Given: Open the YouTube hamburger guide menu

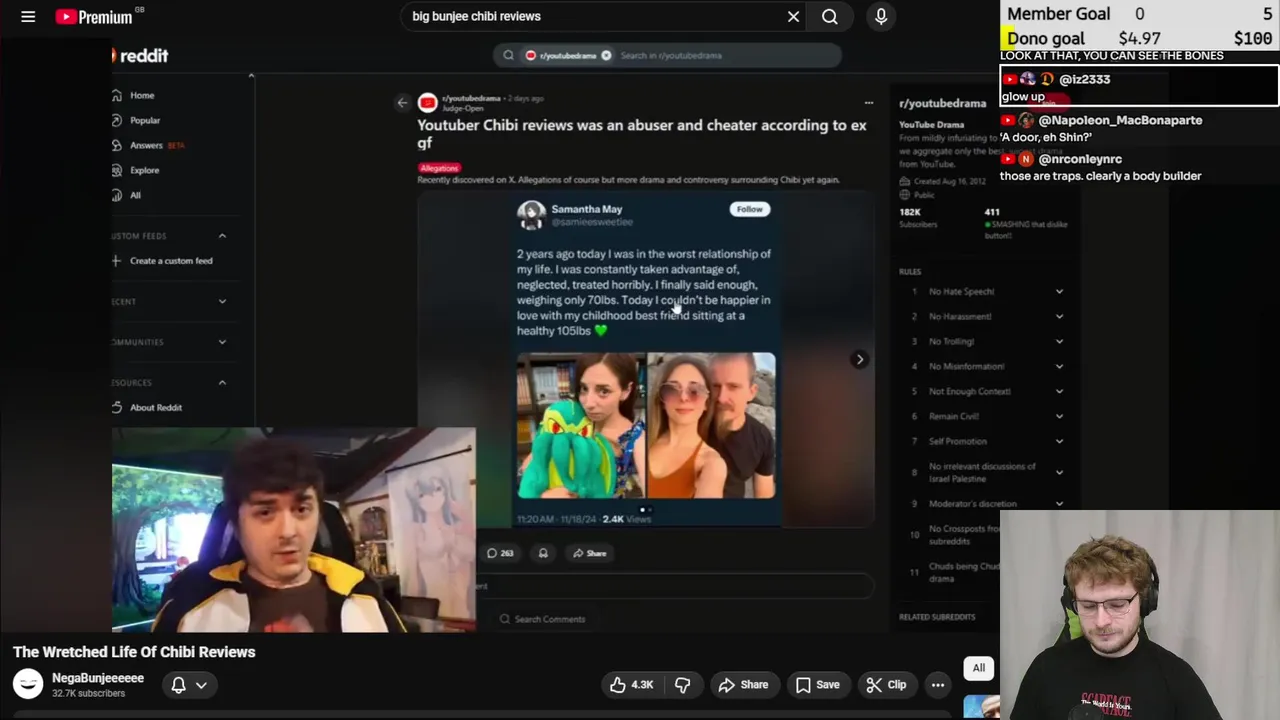Looking at the screenshot, I should pos(28,16).
